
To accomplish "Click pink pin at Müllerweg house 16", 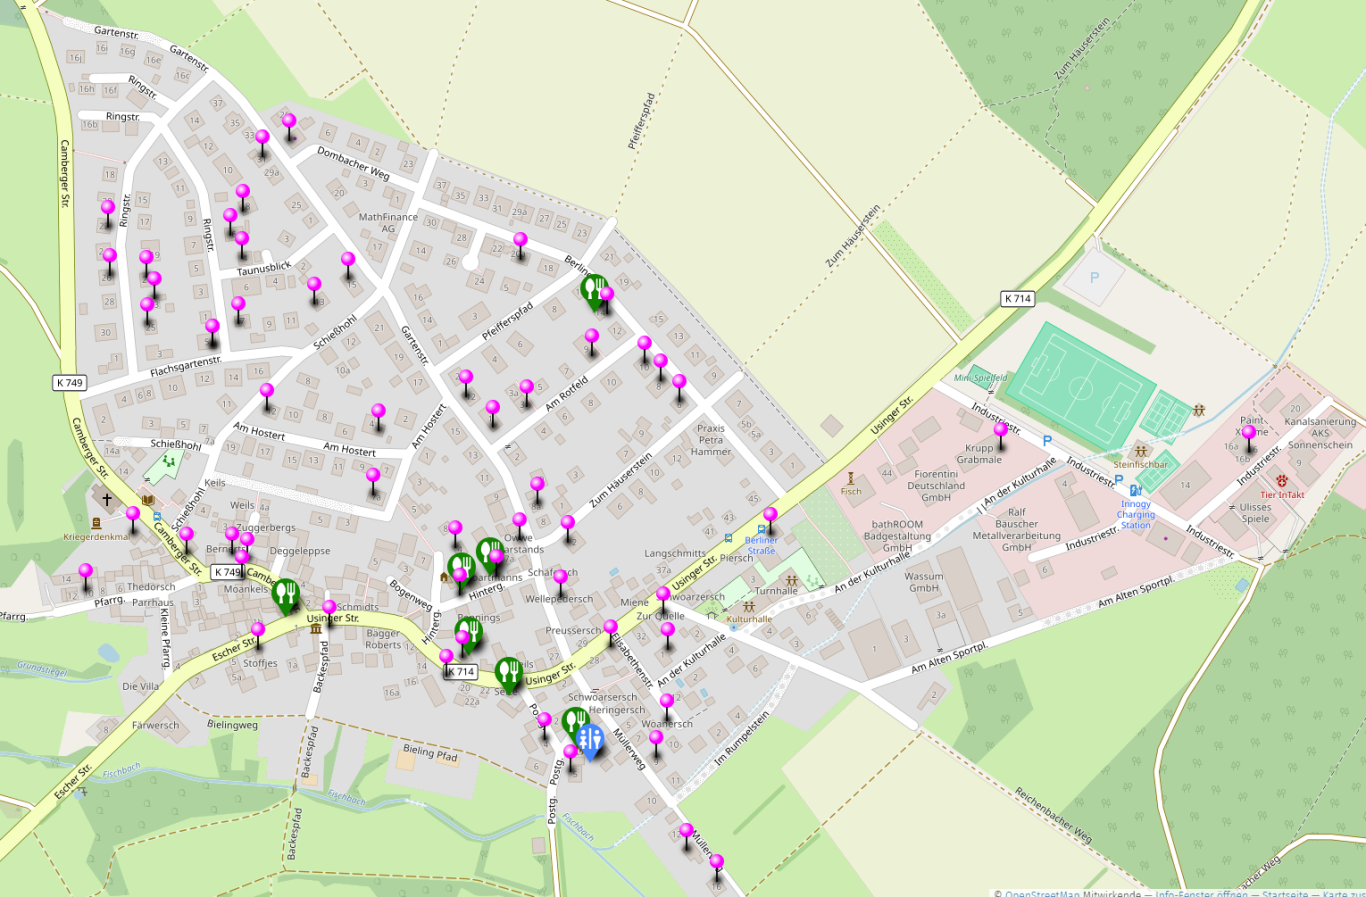I will pyautogui.click(x=716, y=862).
